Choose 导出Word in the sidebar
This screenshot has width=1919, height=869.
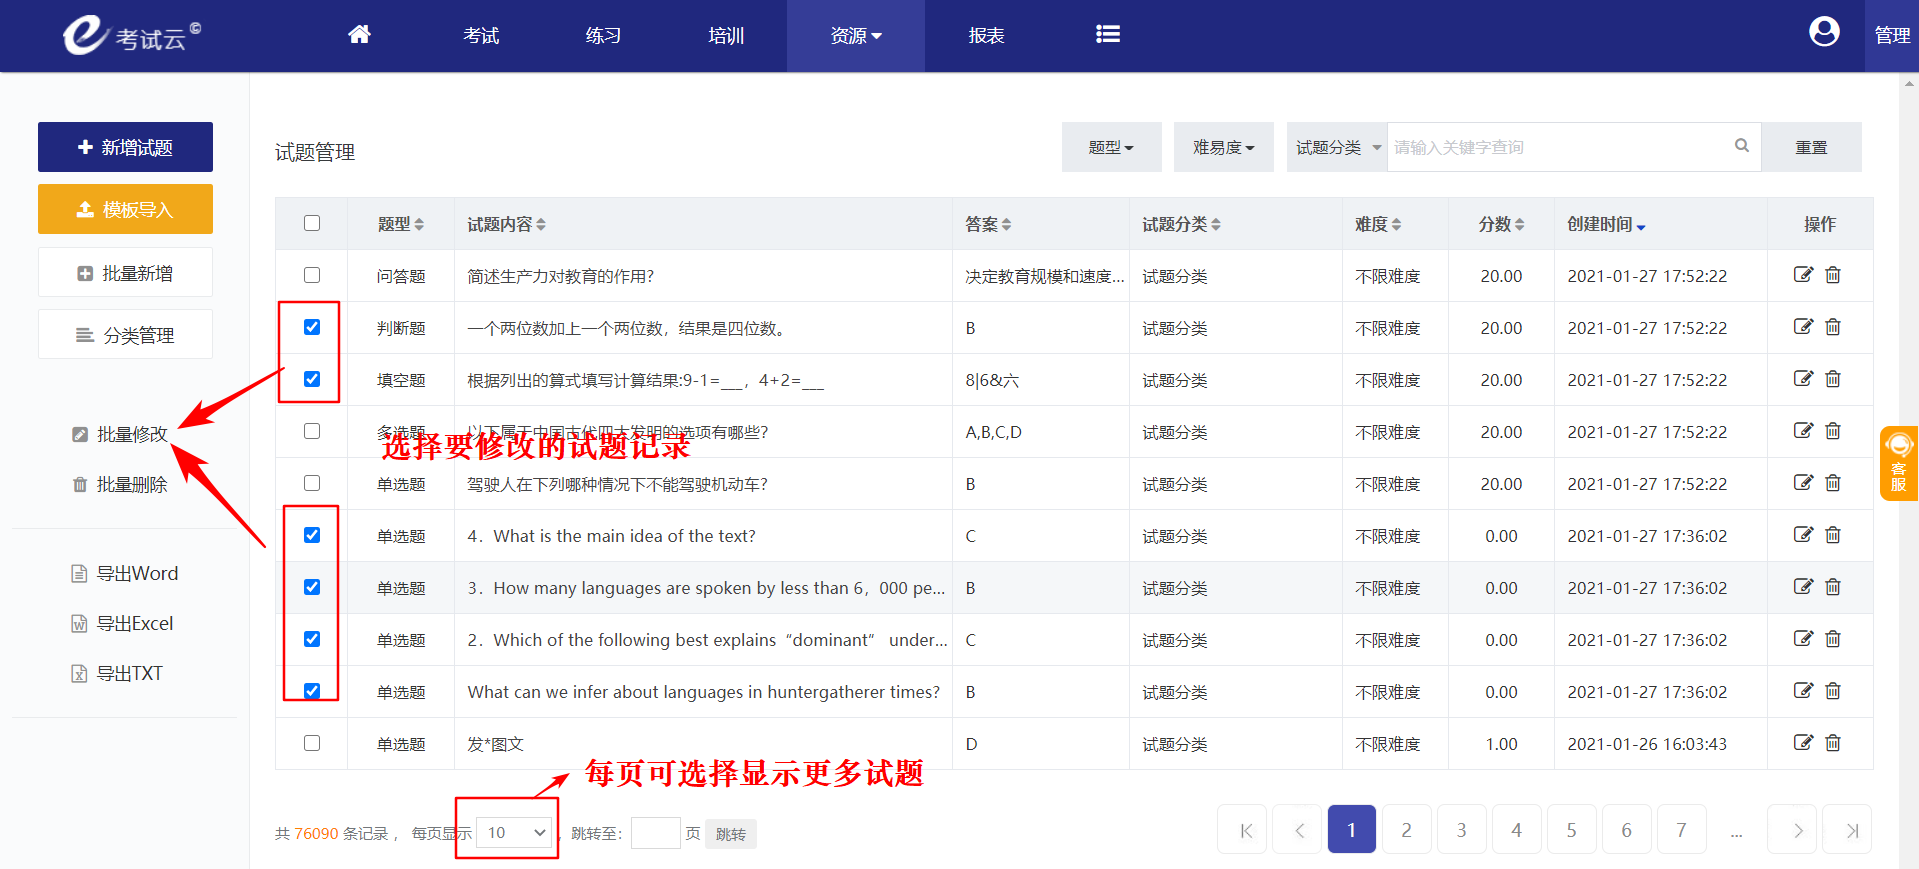(125, 573)
